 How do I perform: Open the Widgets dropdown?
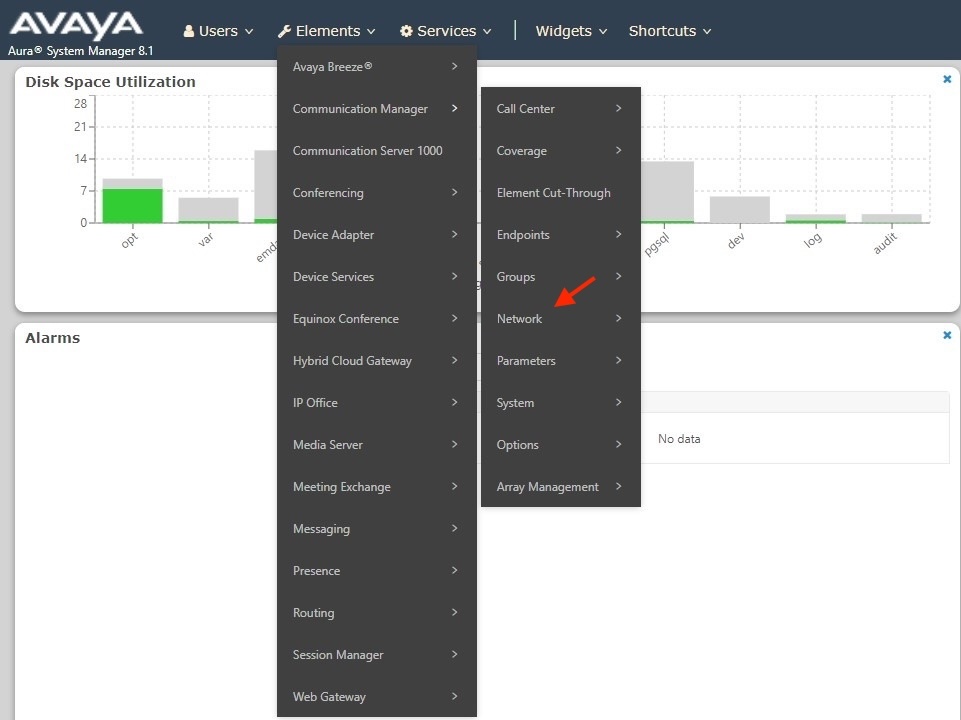coord(571,31)
